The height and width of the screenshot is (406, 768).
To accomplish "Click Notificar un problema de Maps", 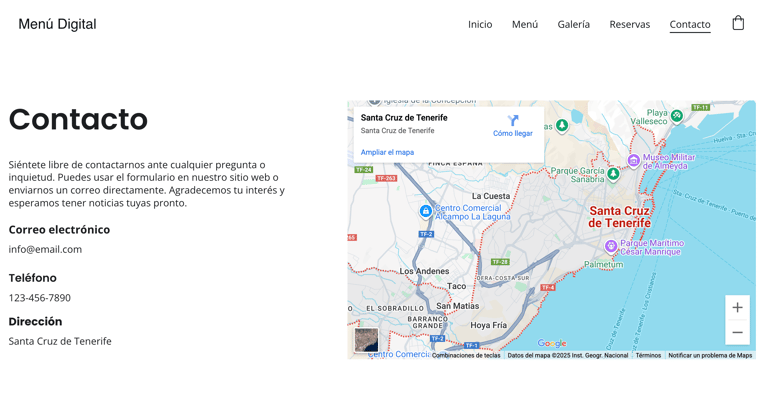I will [x=710, y=356].
